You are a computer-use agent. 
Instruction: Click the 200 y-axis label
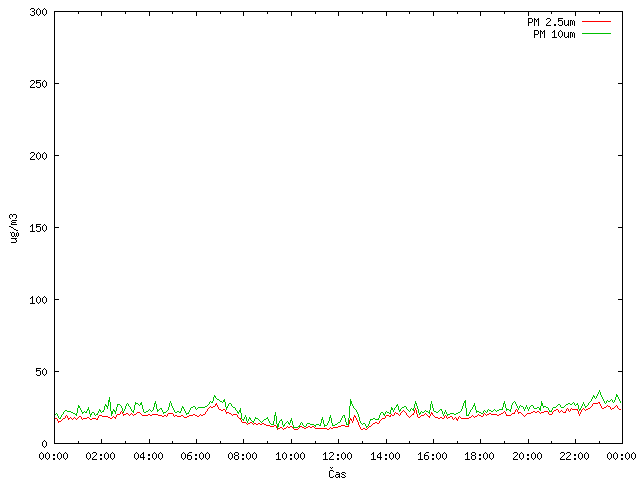pyautogui.click(x=38, y=156)
